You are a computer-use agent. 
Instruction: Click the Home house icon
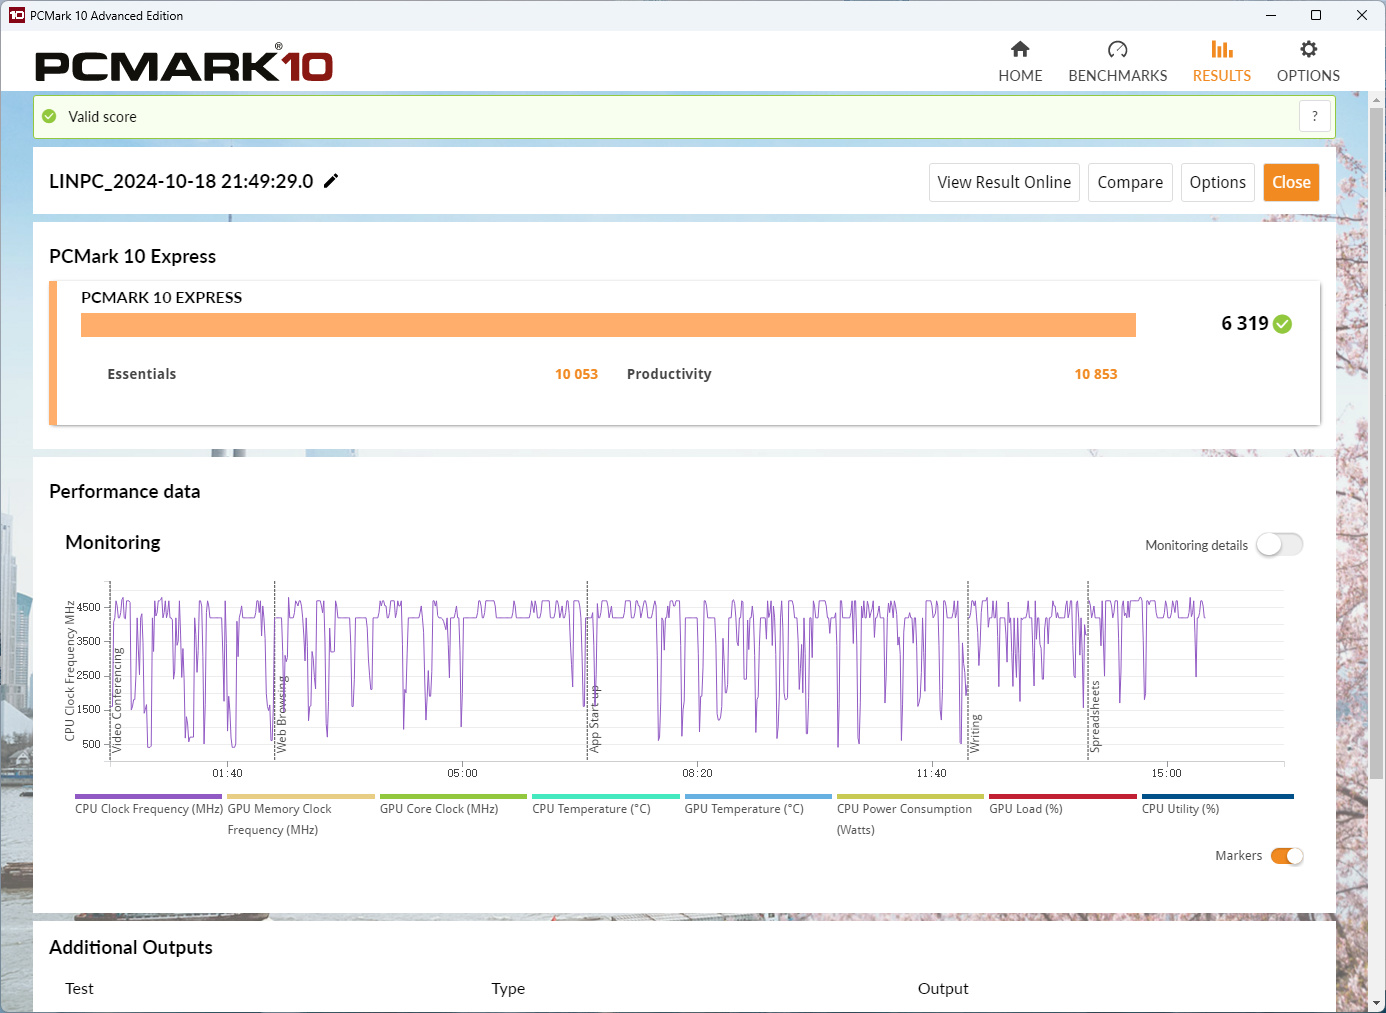(x=1020, y=49)
